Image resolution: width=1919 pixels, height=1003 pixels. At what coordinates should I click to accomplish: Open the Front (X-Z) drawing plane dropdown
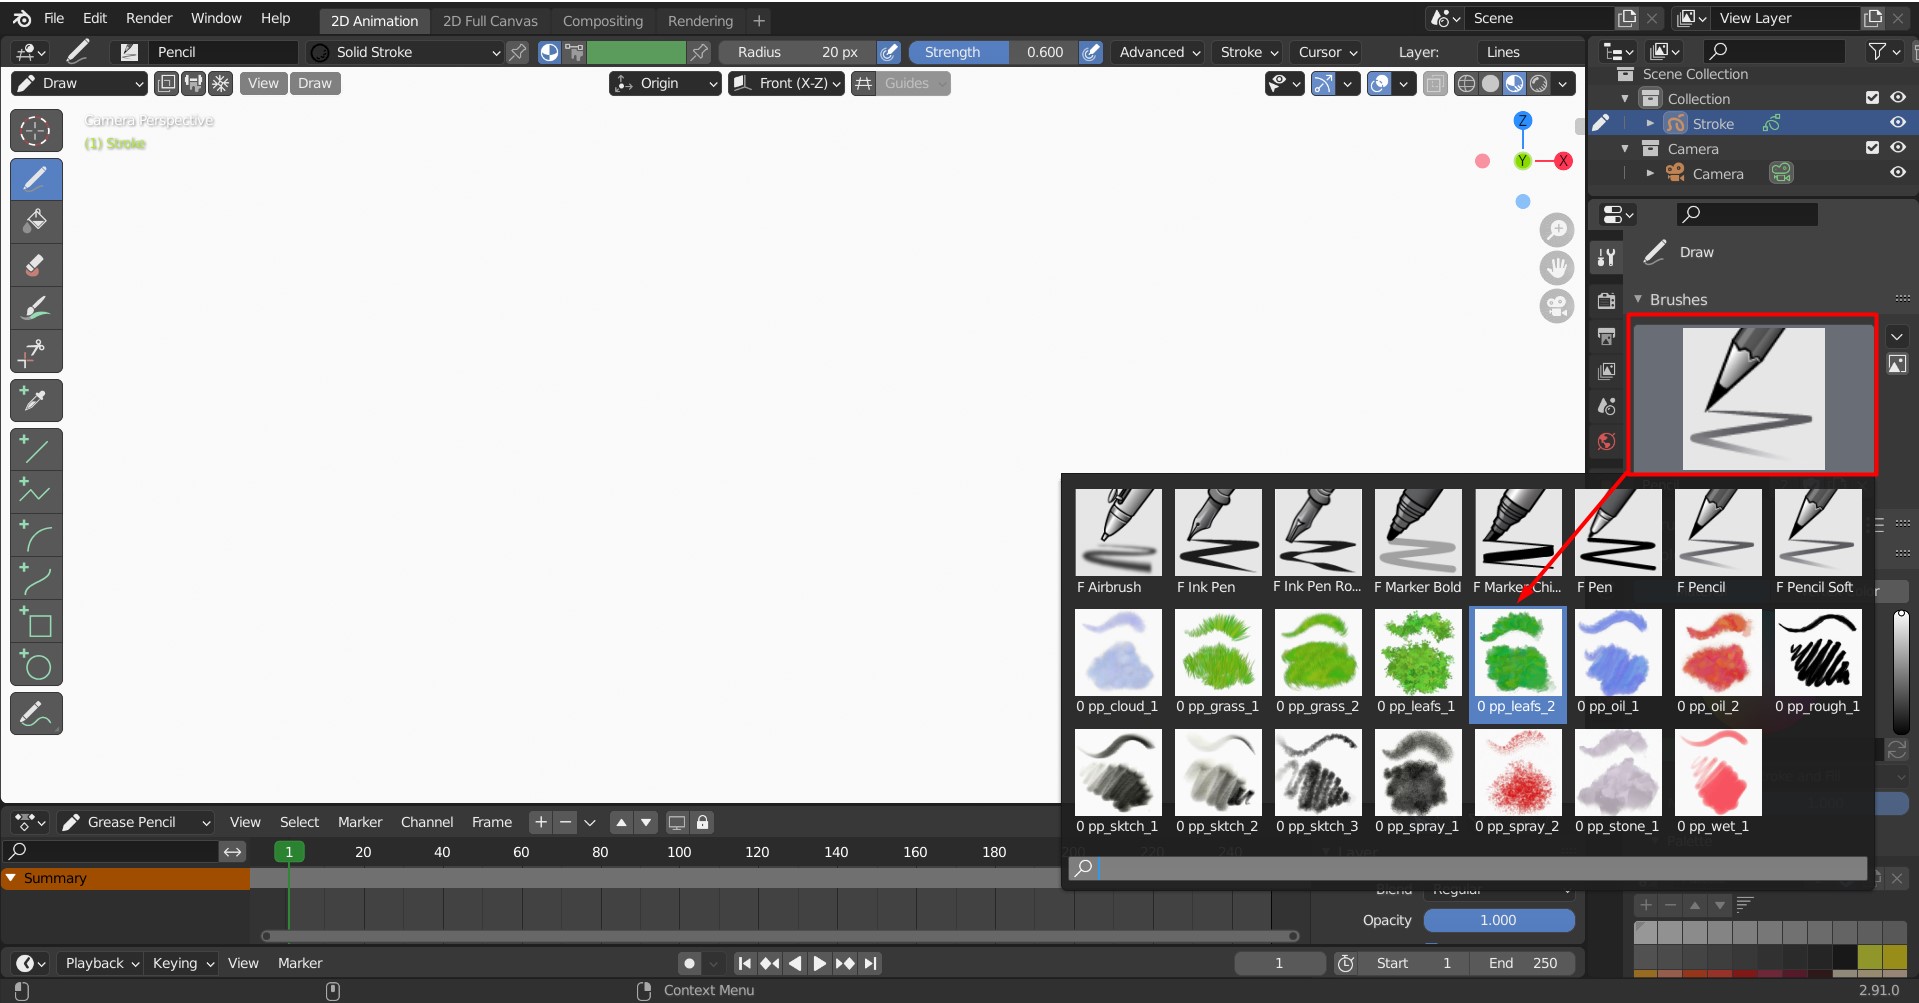pyautogui.click(x=787, y=83)
